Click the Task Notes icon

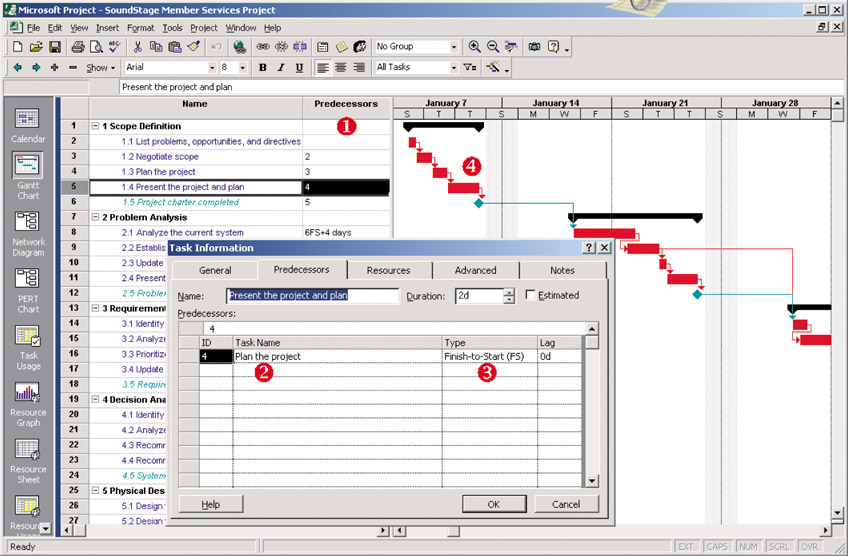click(x=341, y=47)
